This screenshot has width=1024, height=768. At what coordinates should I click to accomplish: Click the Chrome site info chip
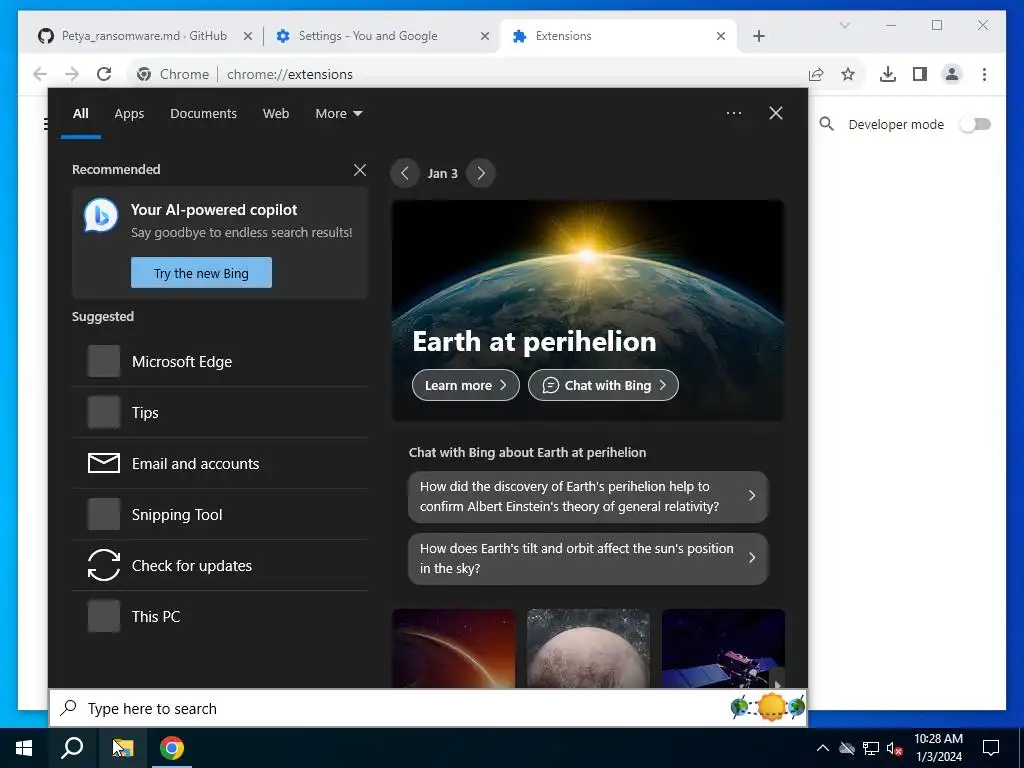click(x=173, y=74)
